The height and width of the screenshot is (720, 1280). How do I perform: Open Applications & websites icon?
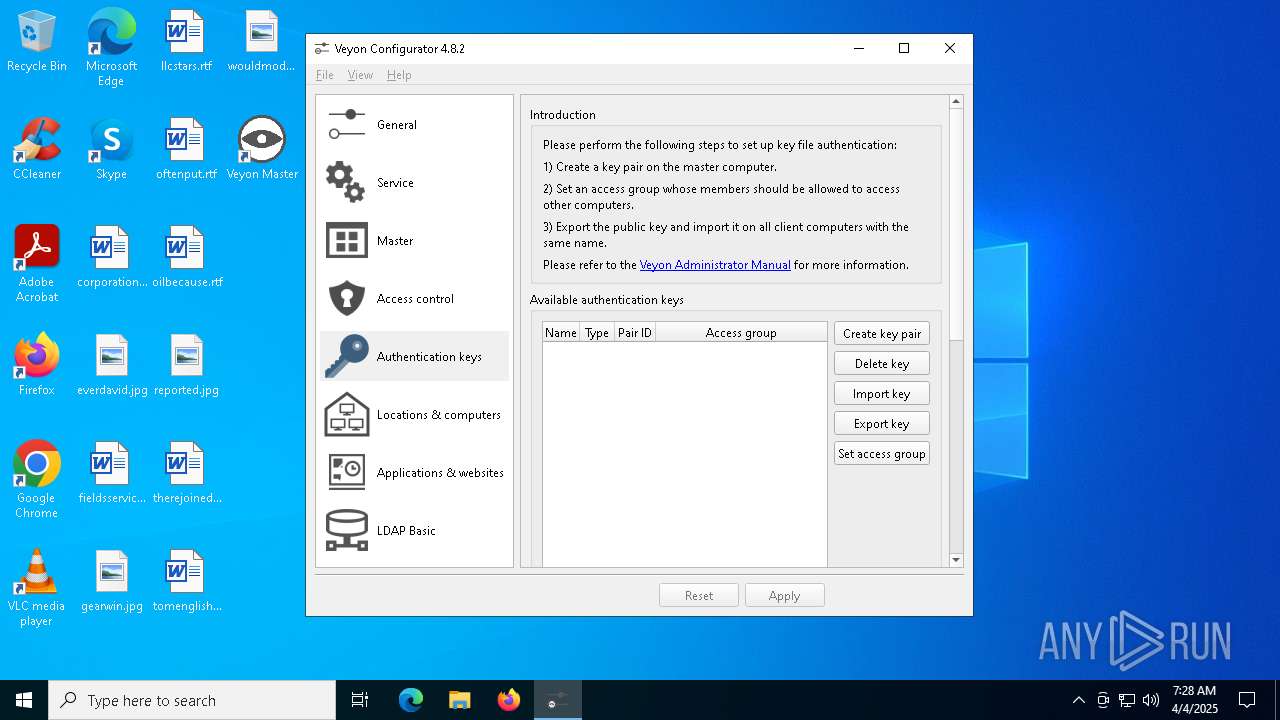[x=347, y=472]
